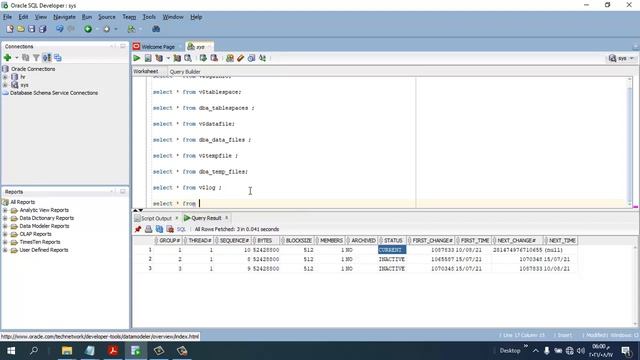The width and height of the screenshot is (640, 360).
Task: Add a new connection with green plus
Action: click(7, 58)
